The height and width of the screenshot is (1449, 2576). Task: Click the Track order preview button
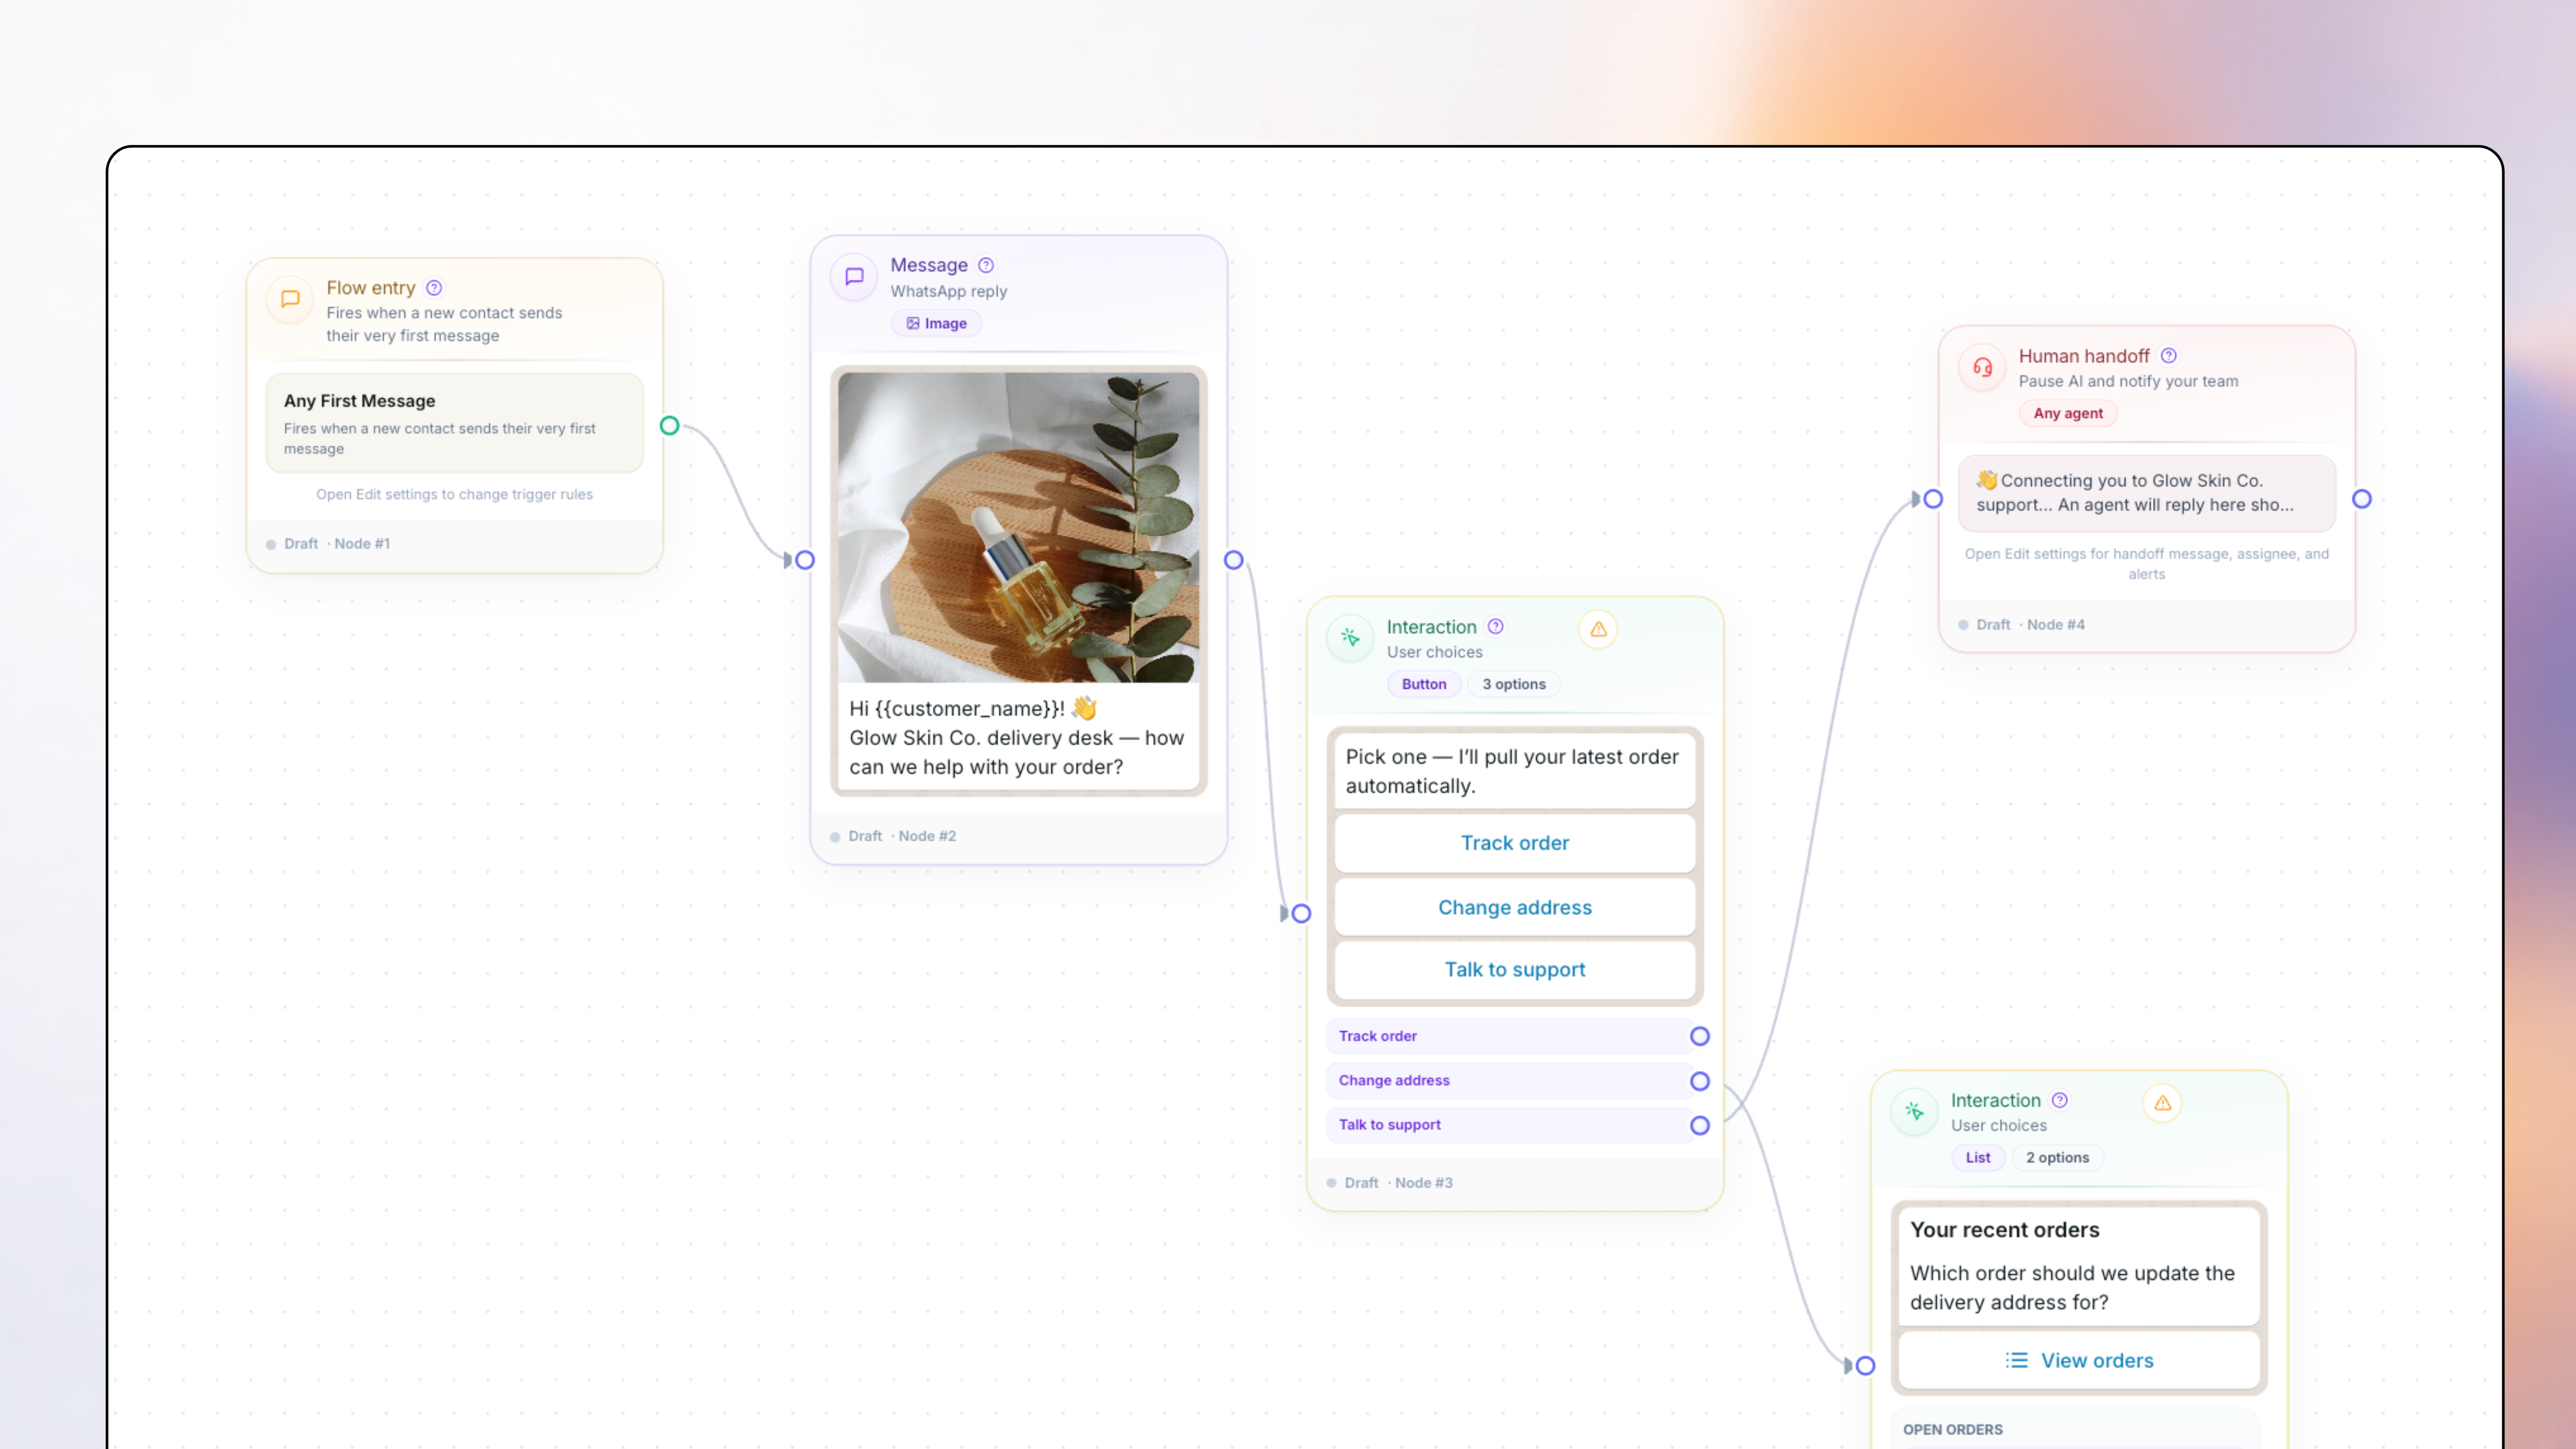(1515, 843)
